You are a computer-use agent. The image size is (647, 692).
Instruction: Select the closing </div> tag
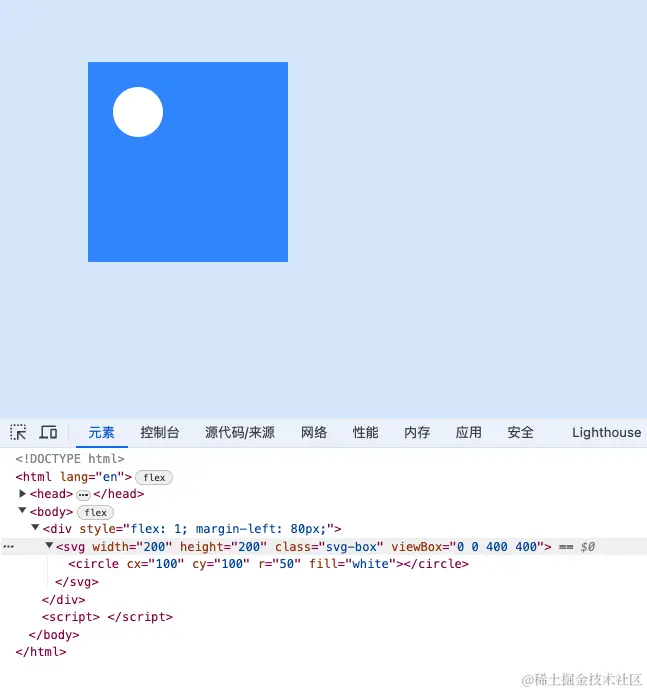coord(64,600)
